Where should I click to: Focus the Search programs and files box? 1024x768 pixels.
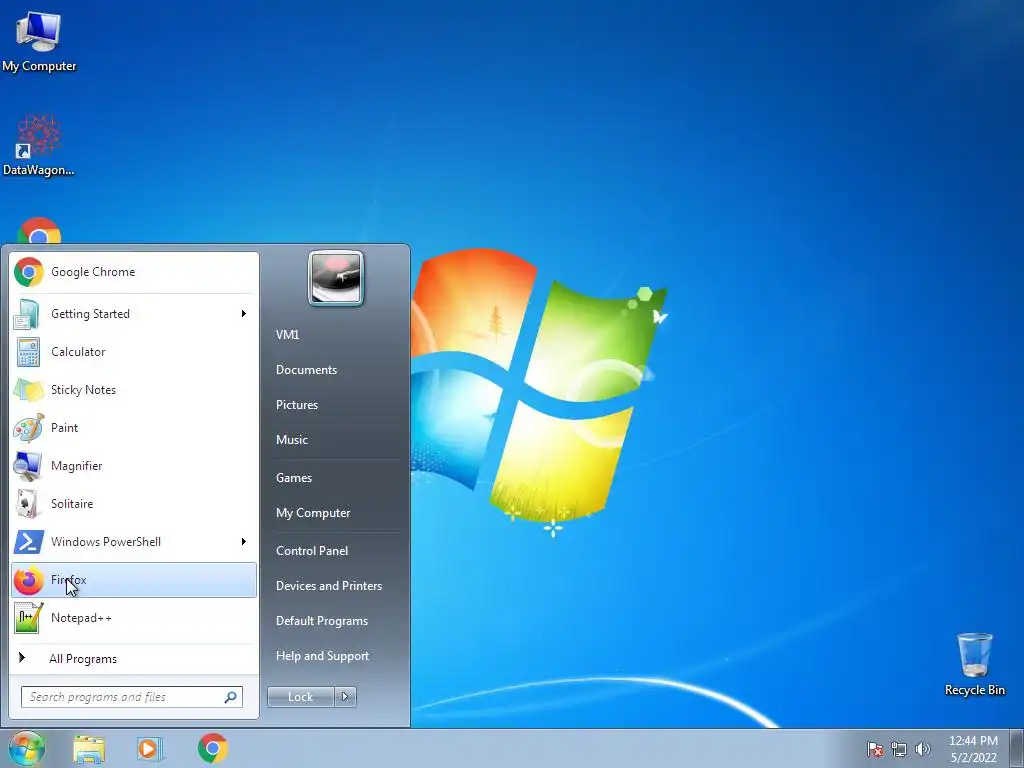[x=131, y=697]
